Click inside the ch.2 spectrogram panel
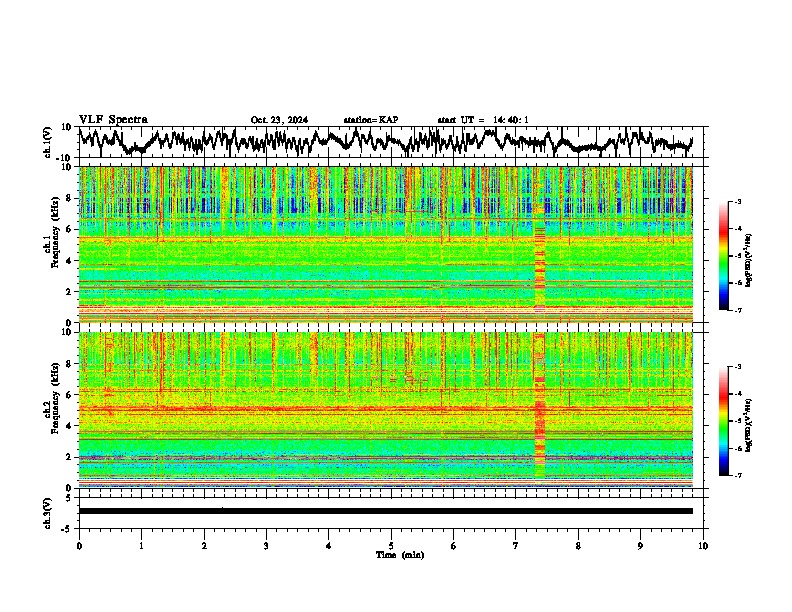 (x=385, y=410)
